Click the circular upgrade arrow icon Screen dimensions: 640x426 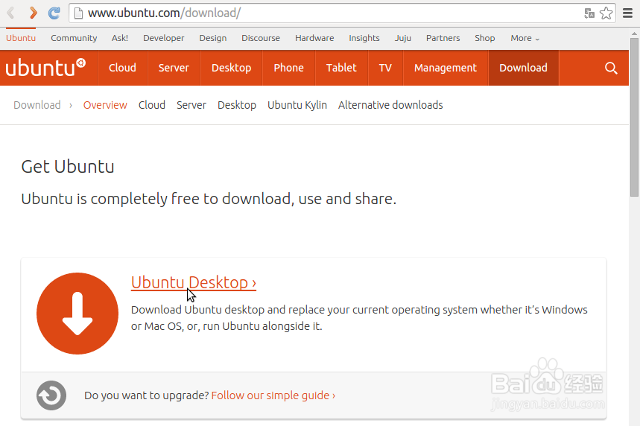51,395
